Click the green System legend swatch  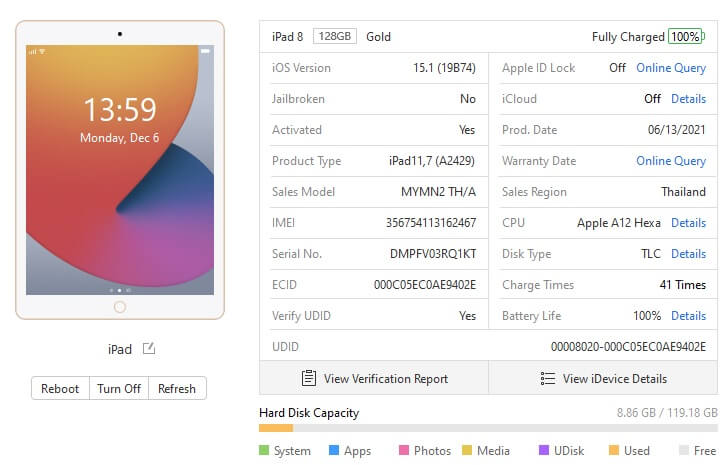click(264, 450)
